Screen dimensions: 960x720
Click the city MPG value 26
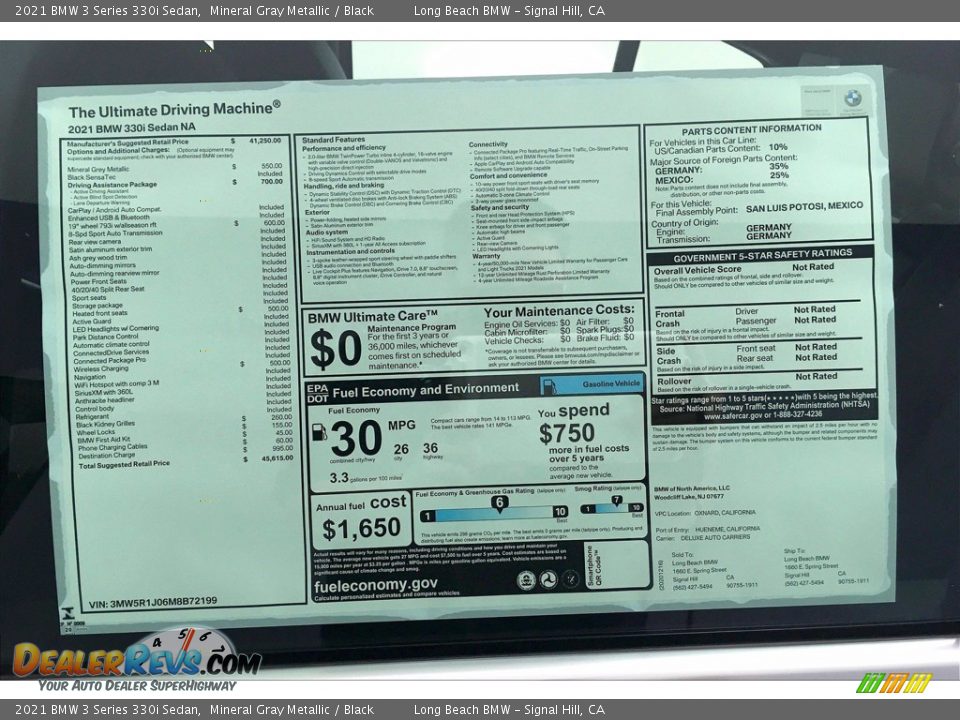pos(401,449)
